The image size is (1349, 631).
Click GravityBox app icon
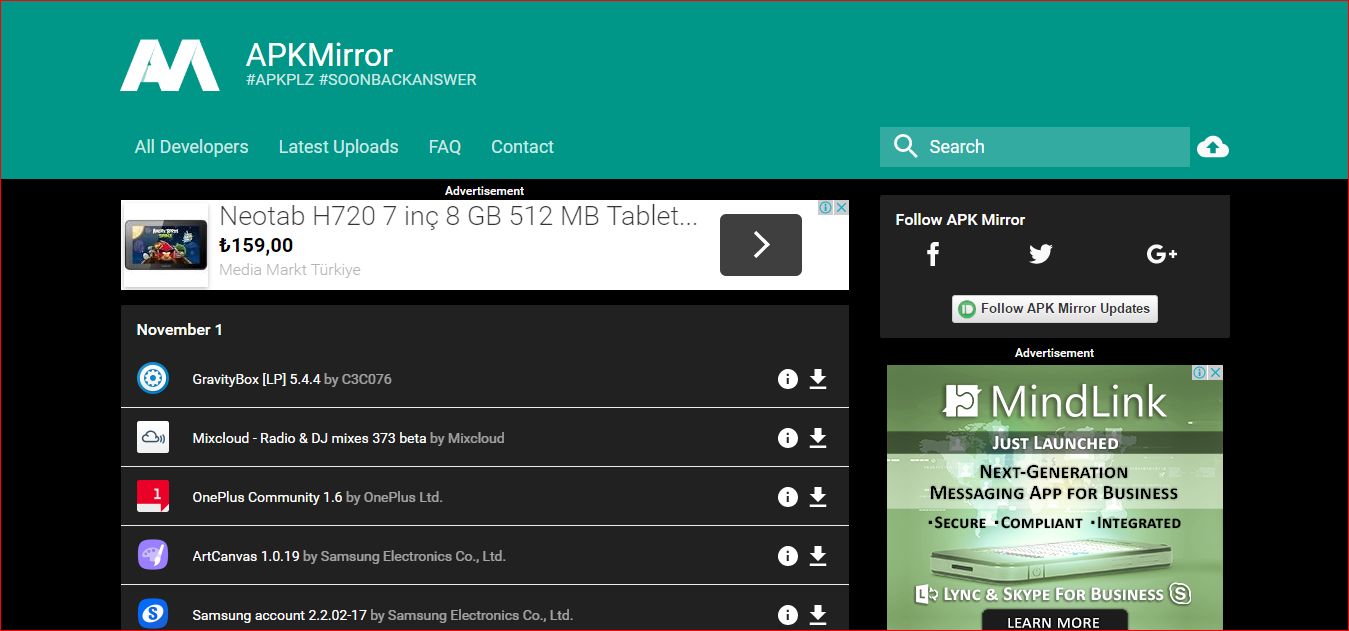click(153, 378)
